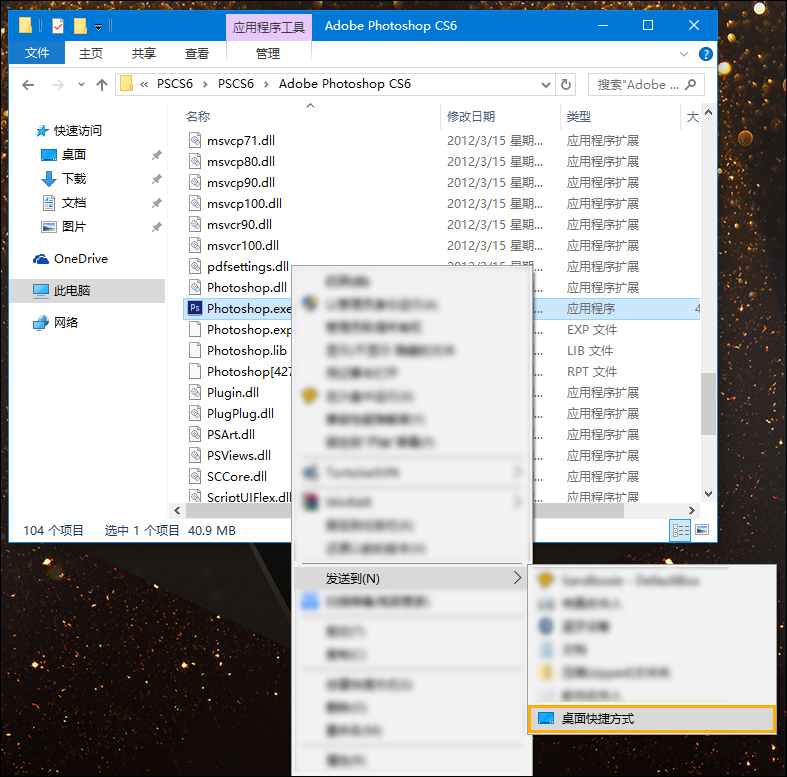Select 网络 in navigation pane
Screen dimensions: 787x777
coord(55,323)
